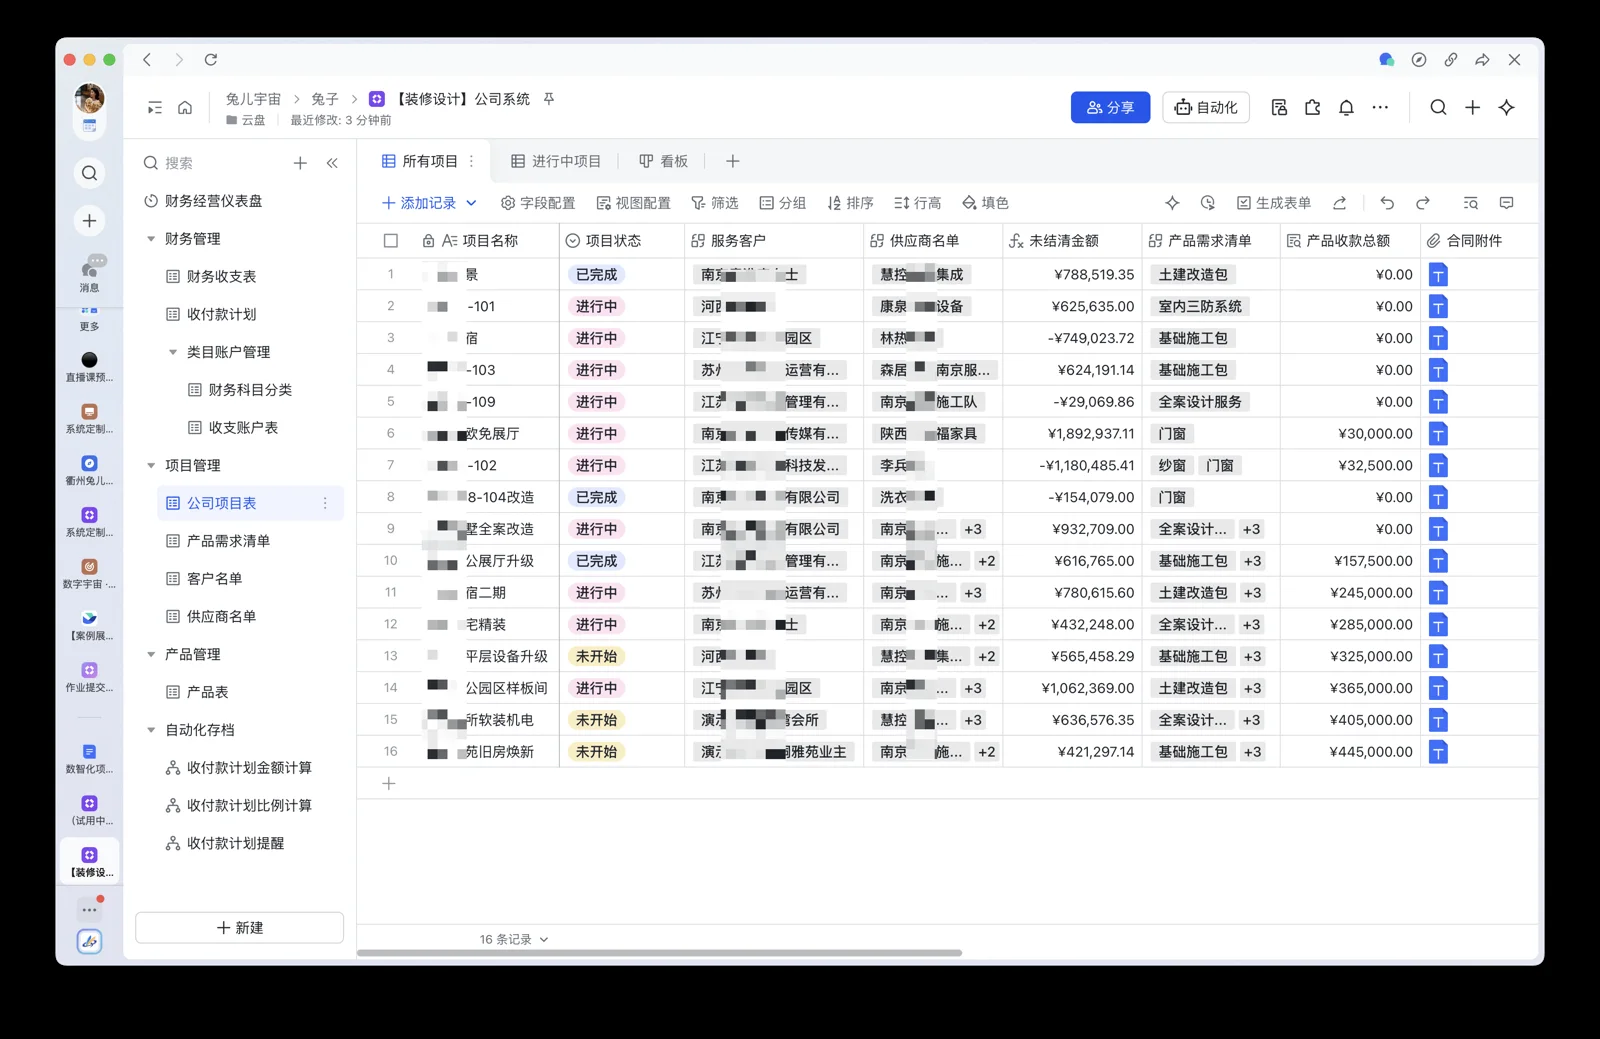Collapse the 类目账户管理 group
Viewport: 1600px width, 1039px height.
(173, 352)
